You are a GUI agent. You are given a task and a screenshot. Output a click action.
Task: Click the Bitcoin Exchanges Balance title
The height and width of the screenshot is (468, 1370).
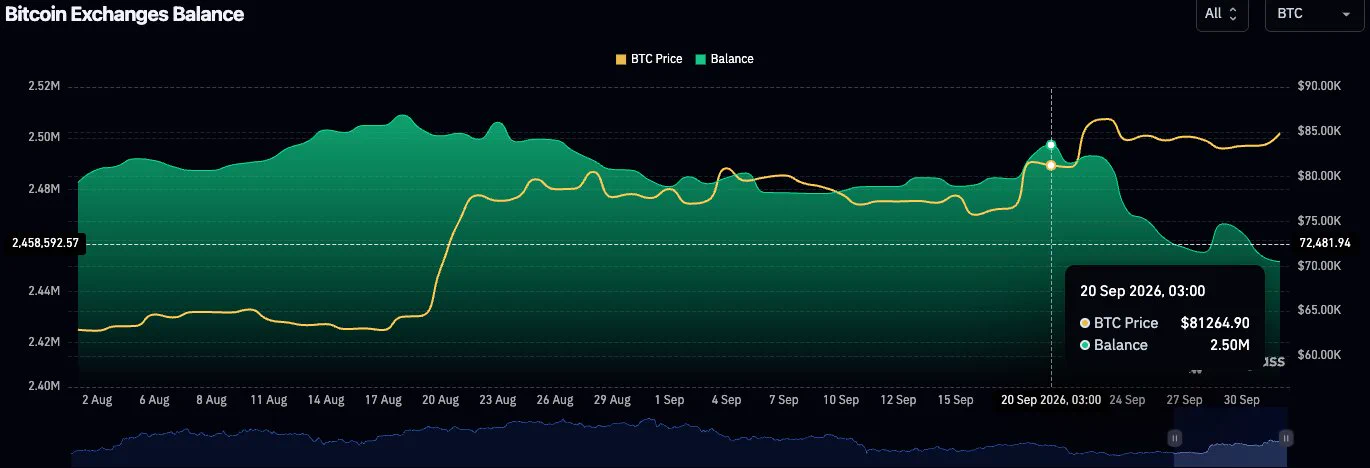(125, 14)
